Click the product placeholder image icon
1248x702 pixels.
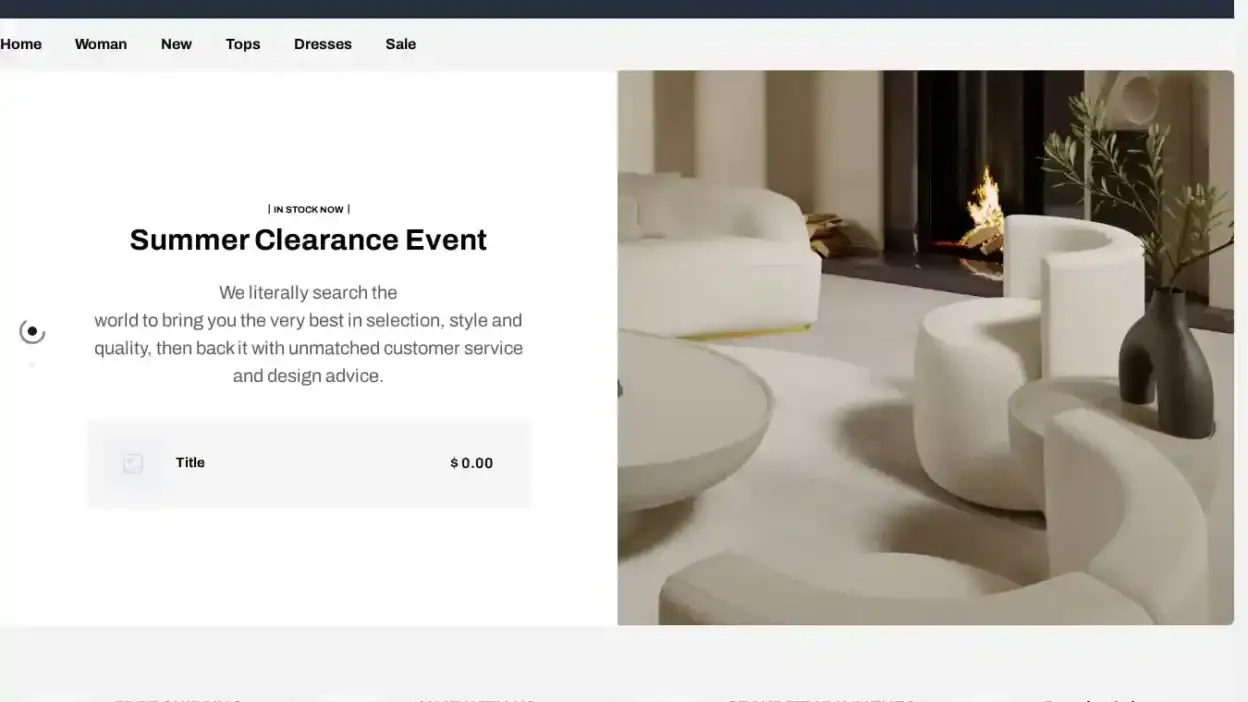[133, 463]
